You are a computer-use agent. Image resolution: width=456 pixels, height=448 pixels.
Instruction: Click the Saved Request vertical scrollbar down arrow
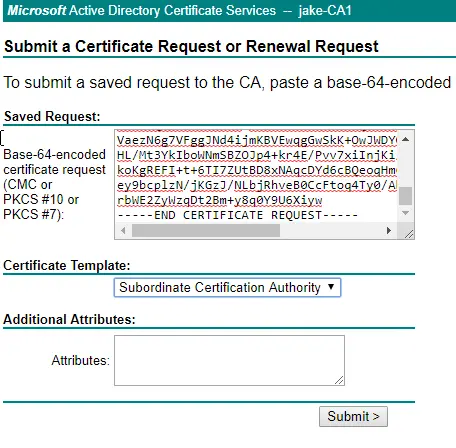(x=405, y=213)
